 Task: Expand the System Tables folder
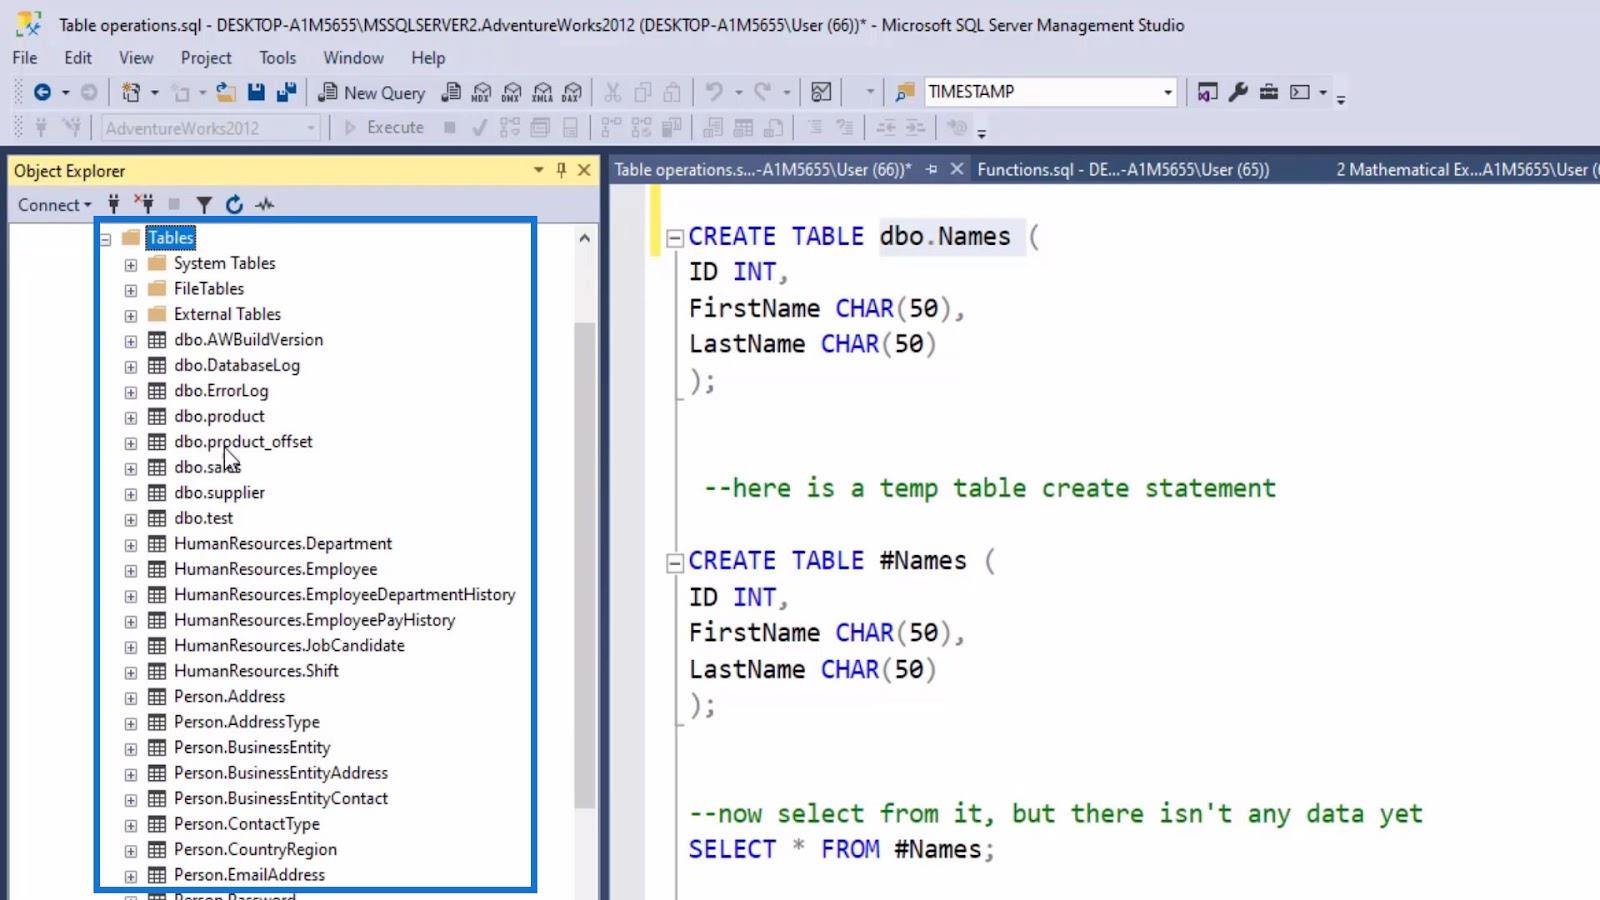130,265
